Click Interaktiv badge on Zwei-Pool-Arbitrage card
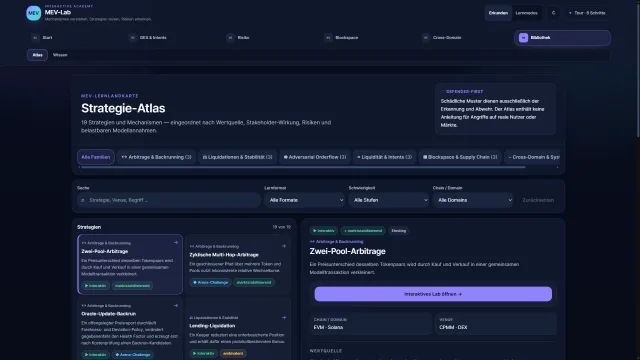640x360 pixels. point(96,286)
